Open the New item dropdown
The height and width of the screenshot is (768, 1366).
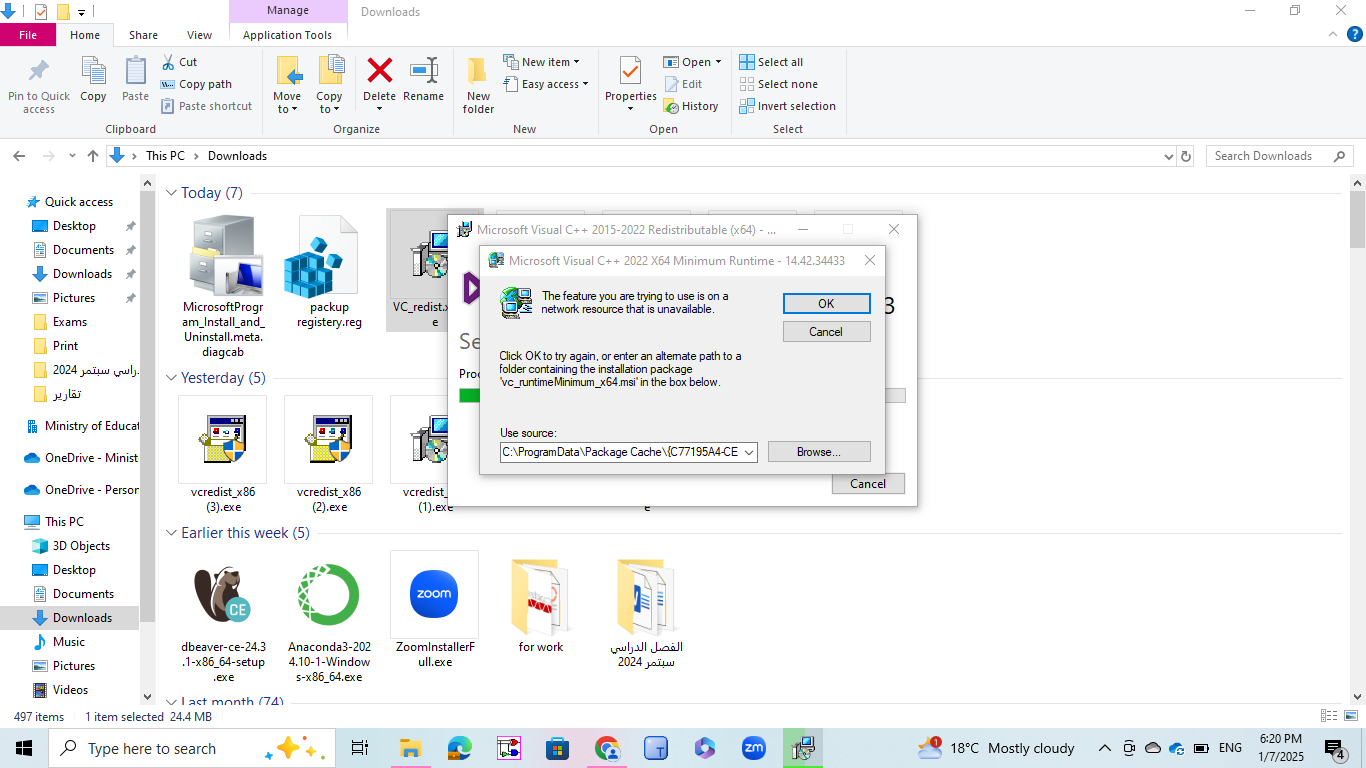541,62
